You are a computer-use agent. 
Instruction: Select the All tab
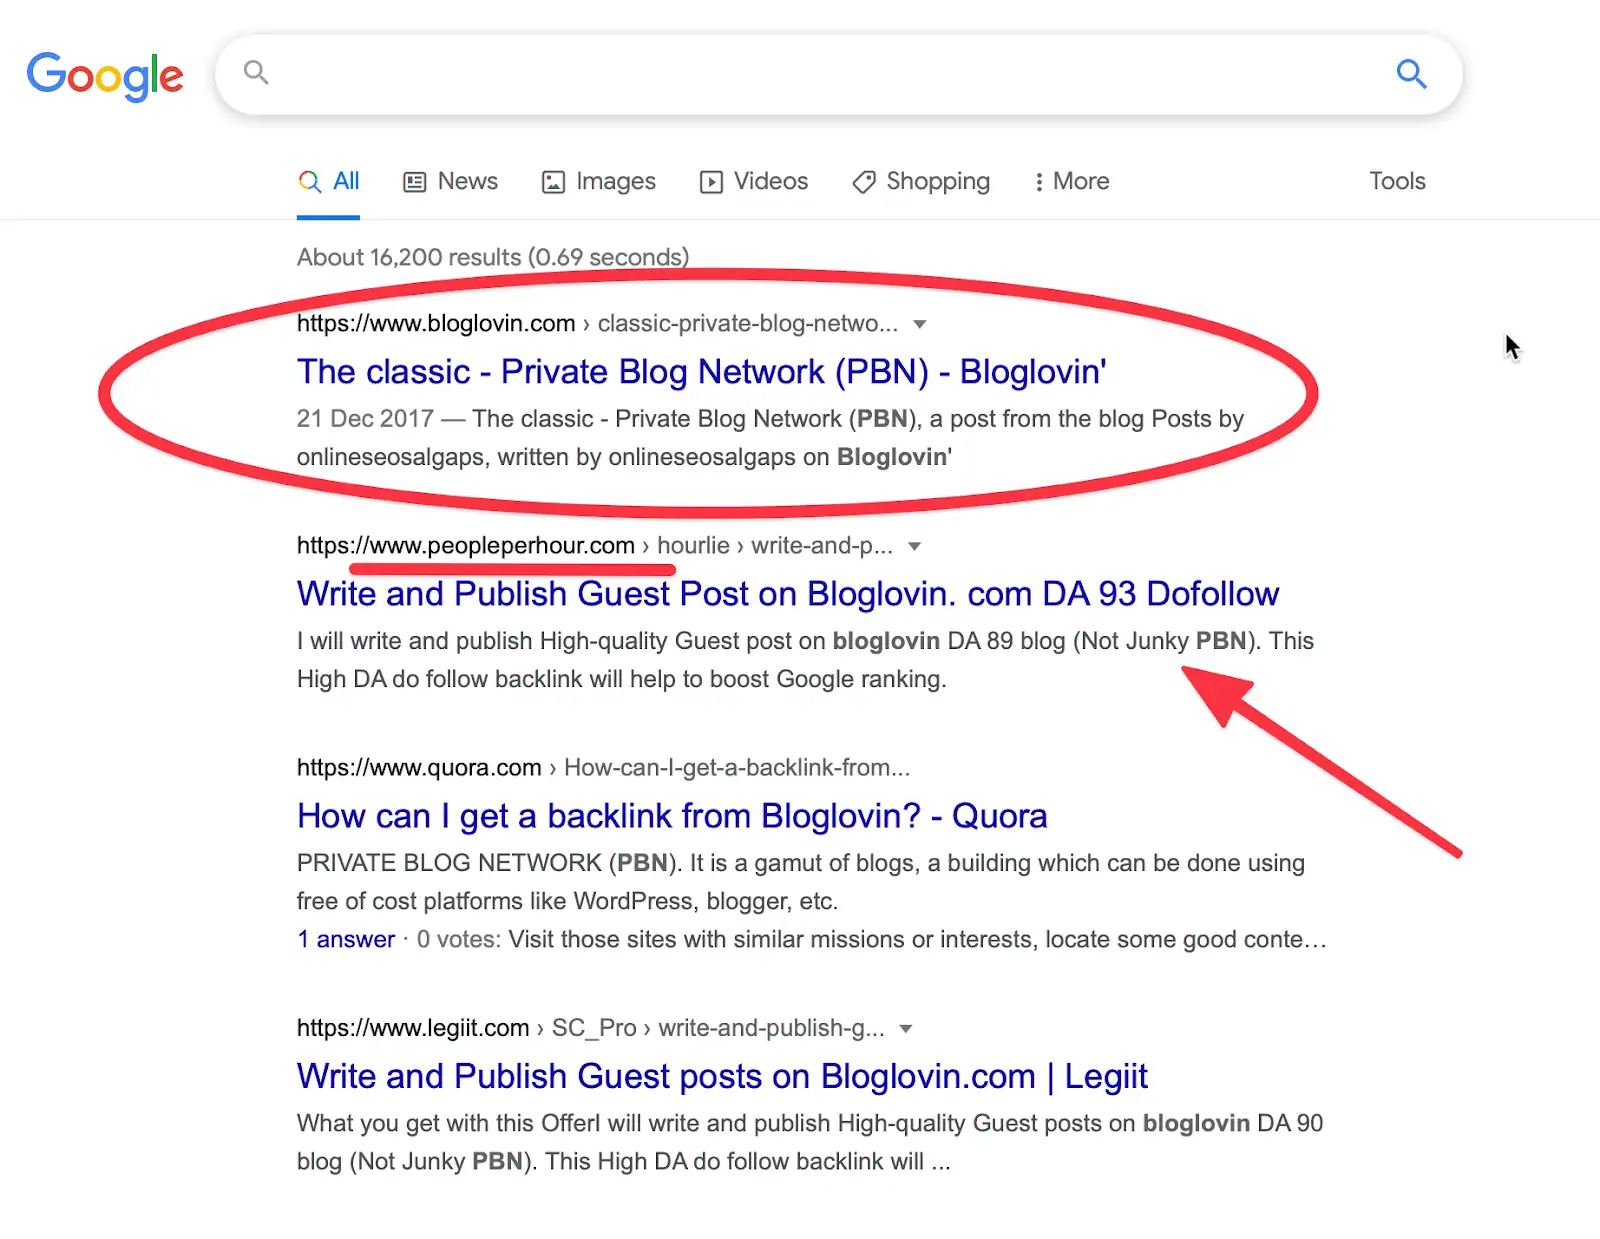click(328, 181)
